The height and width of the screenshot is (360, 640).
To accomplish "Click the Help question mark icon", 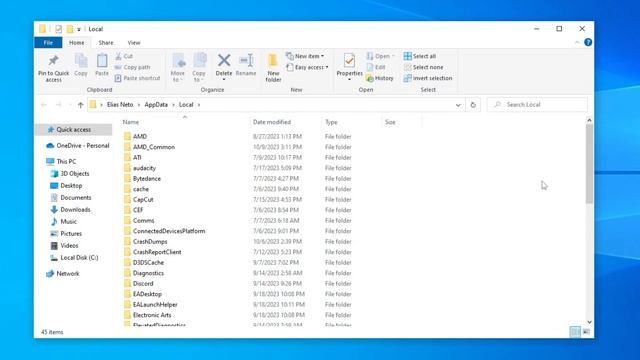I will [588, 42].
